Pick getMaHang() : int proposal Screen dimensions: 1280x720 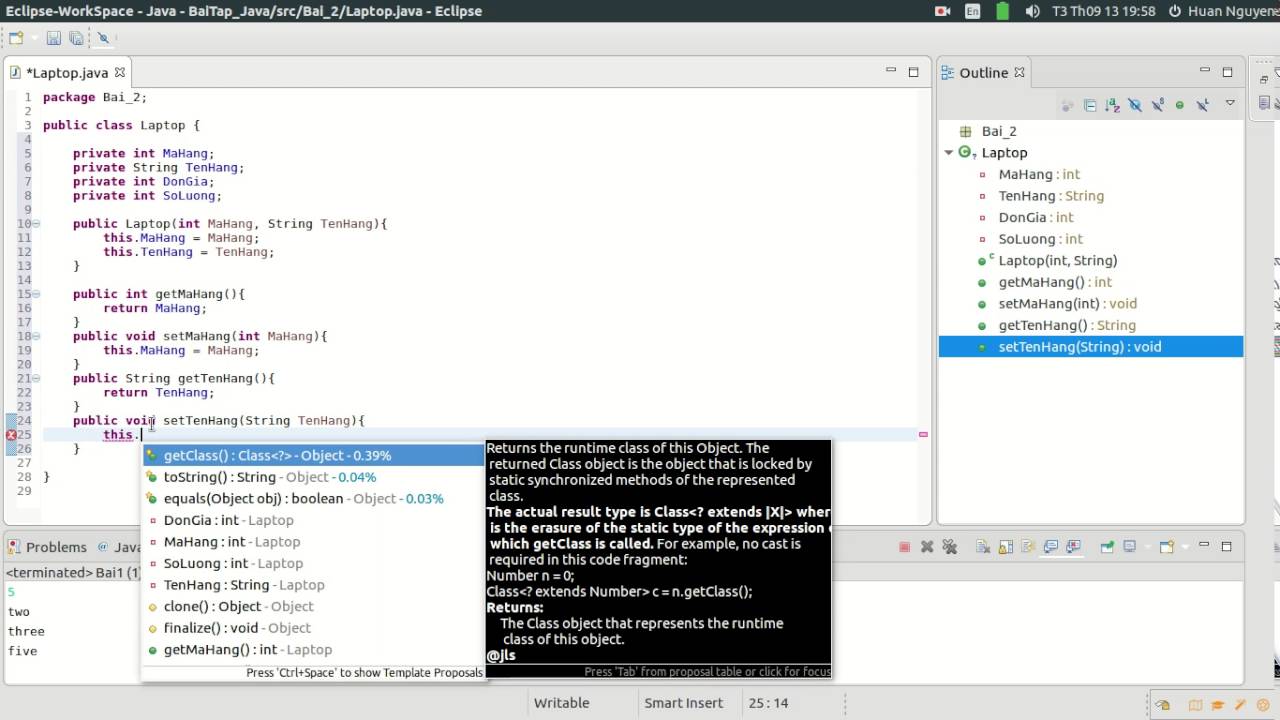click(312, 649)
